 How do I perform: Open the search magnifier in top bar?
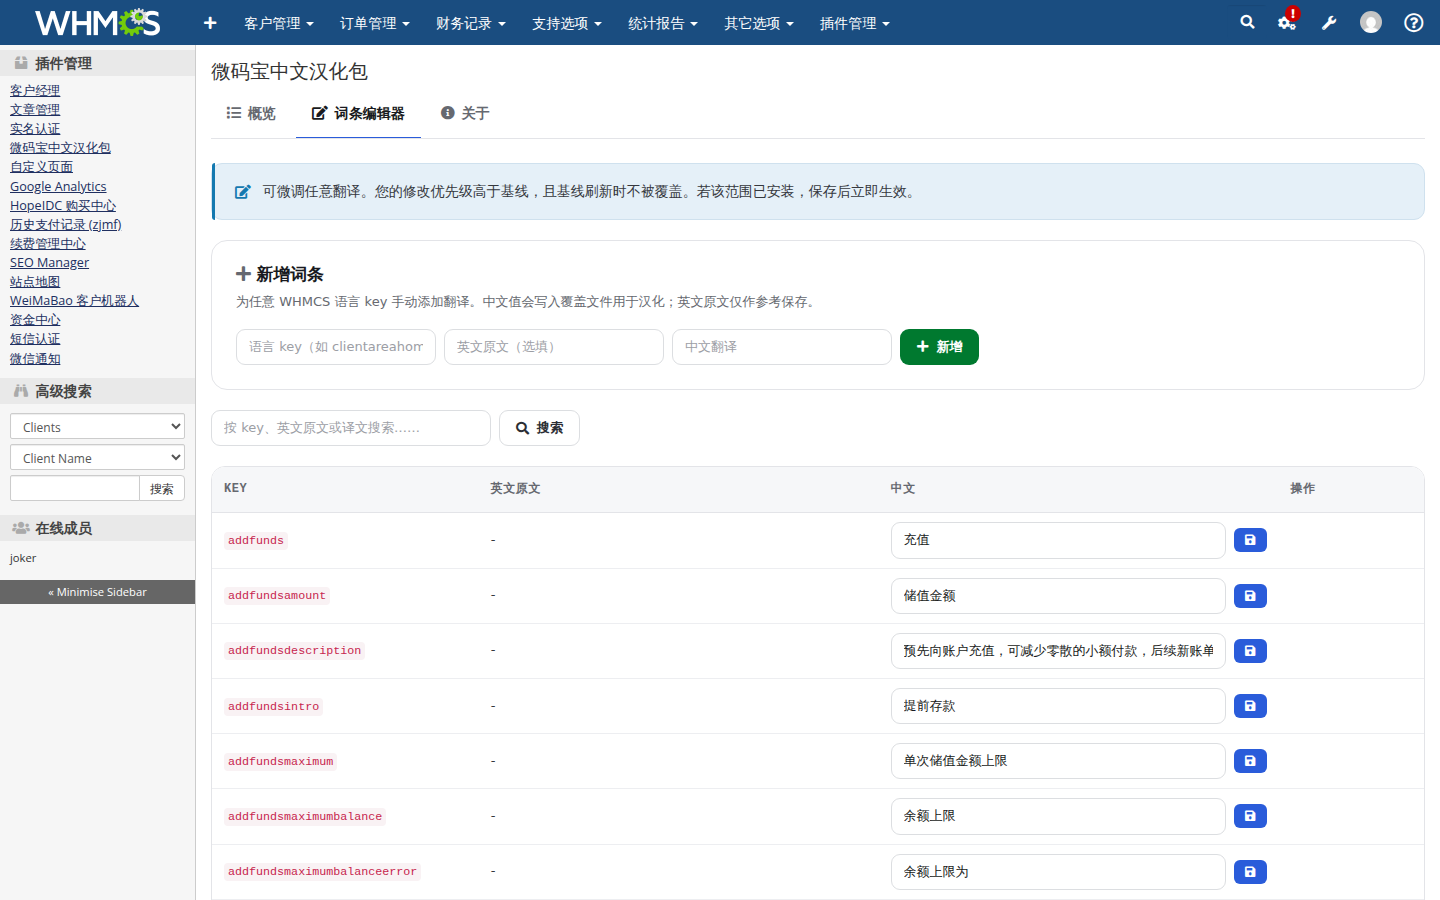[1247, 22]
